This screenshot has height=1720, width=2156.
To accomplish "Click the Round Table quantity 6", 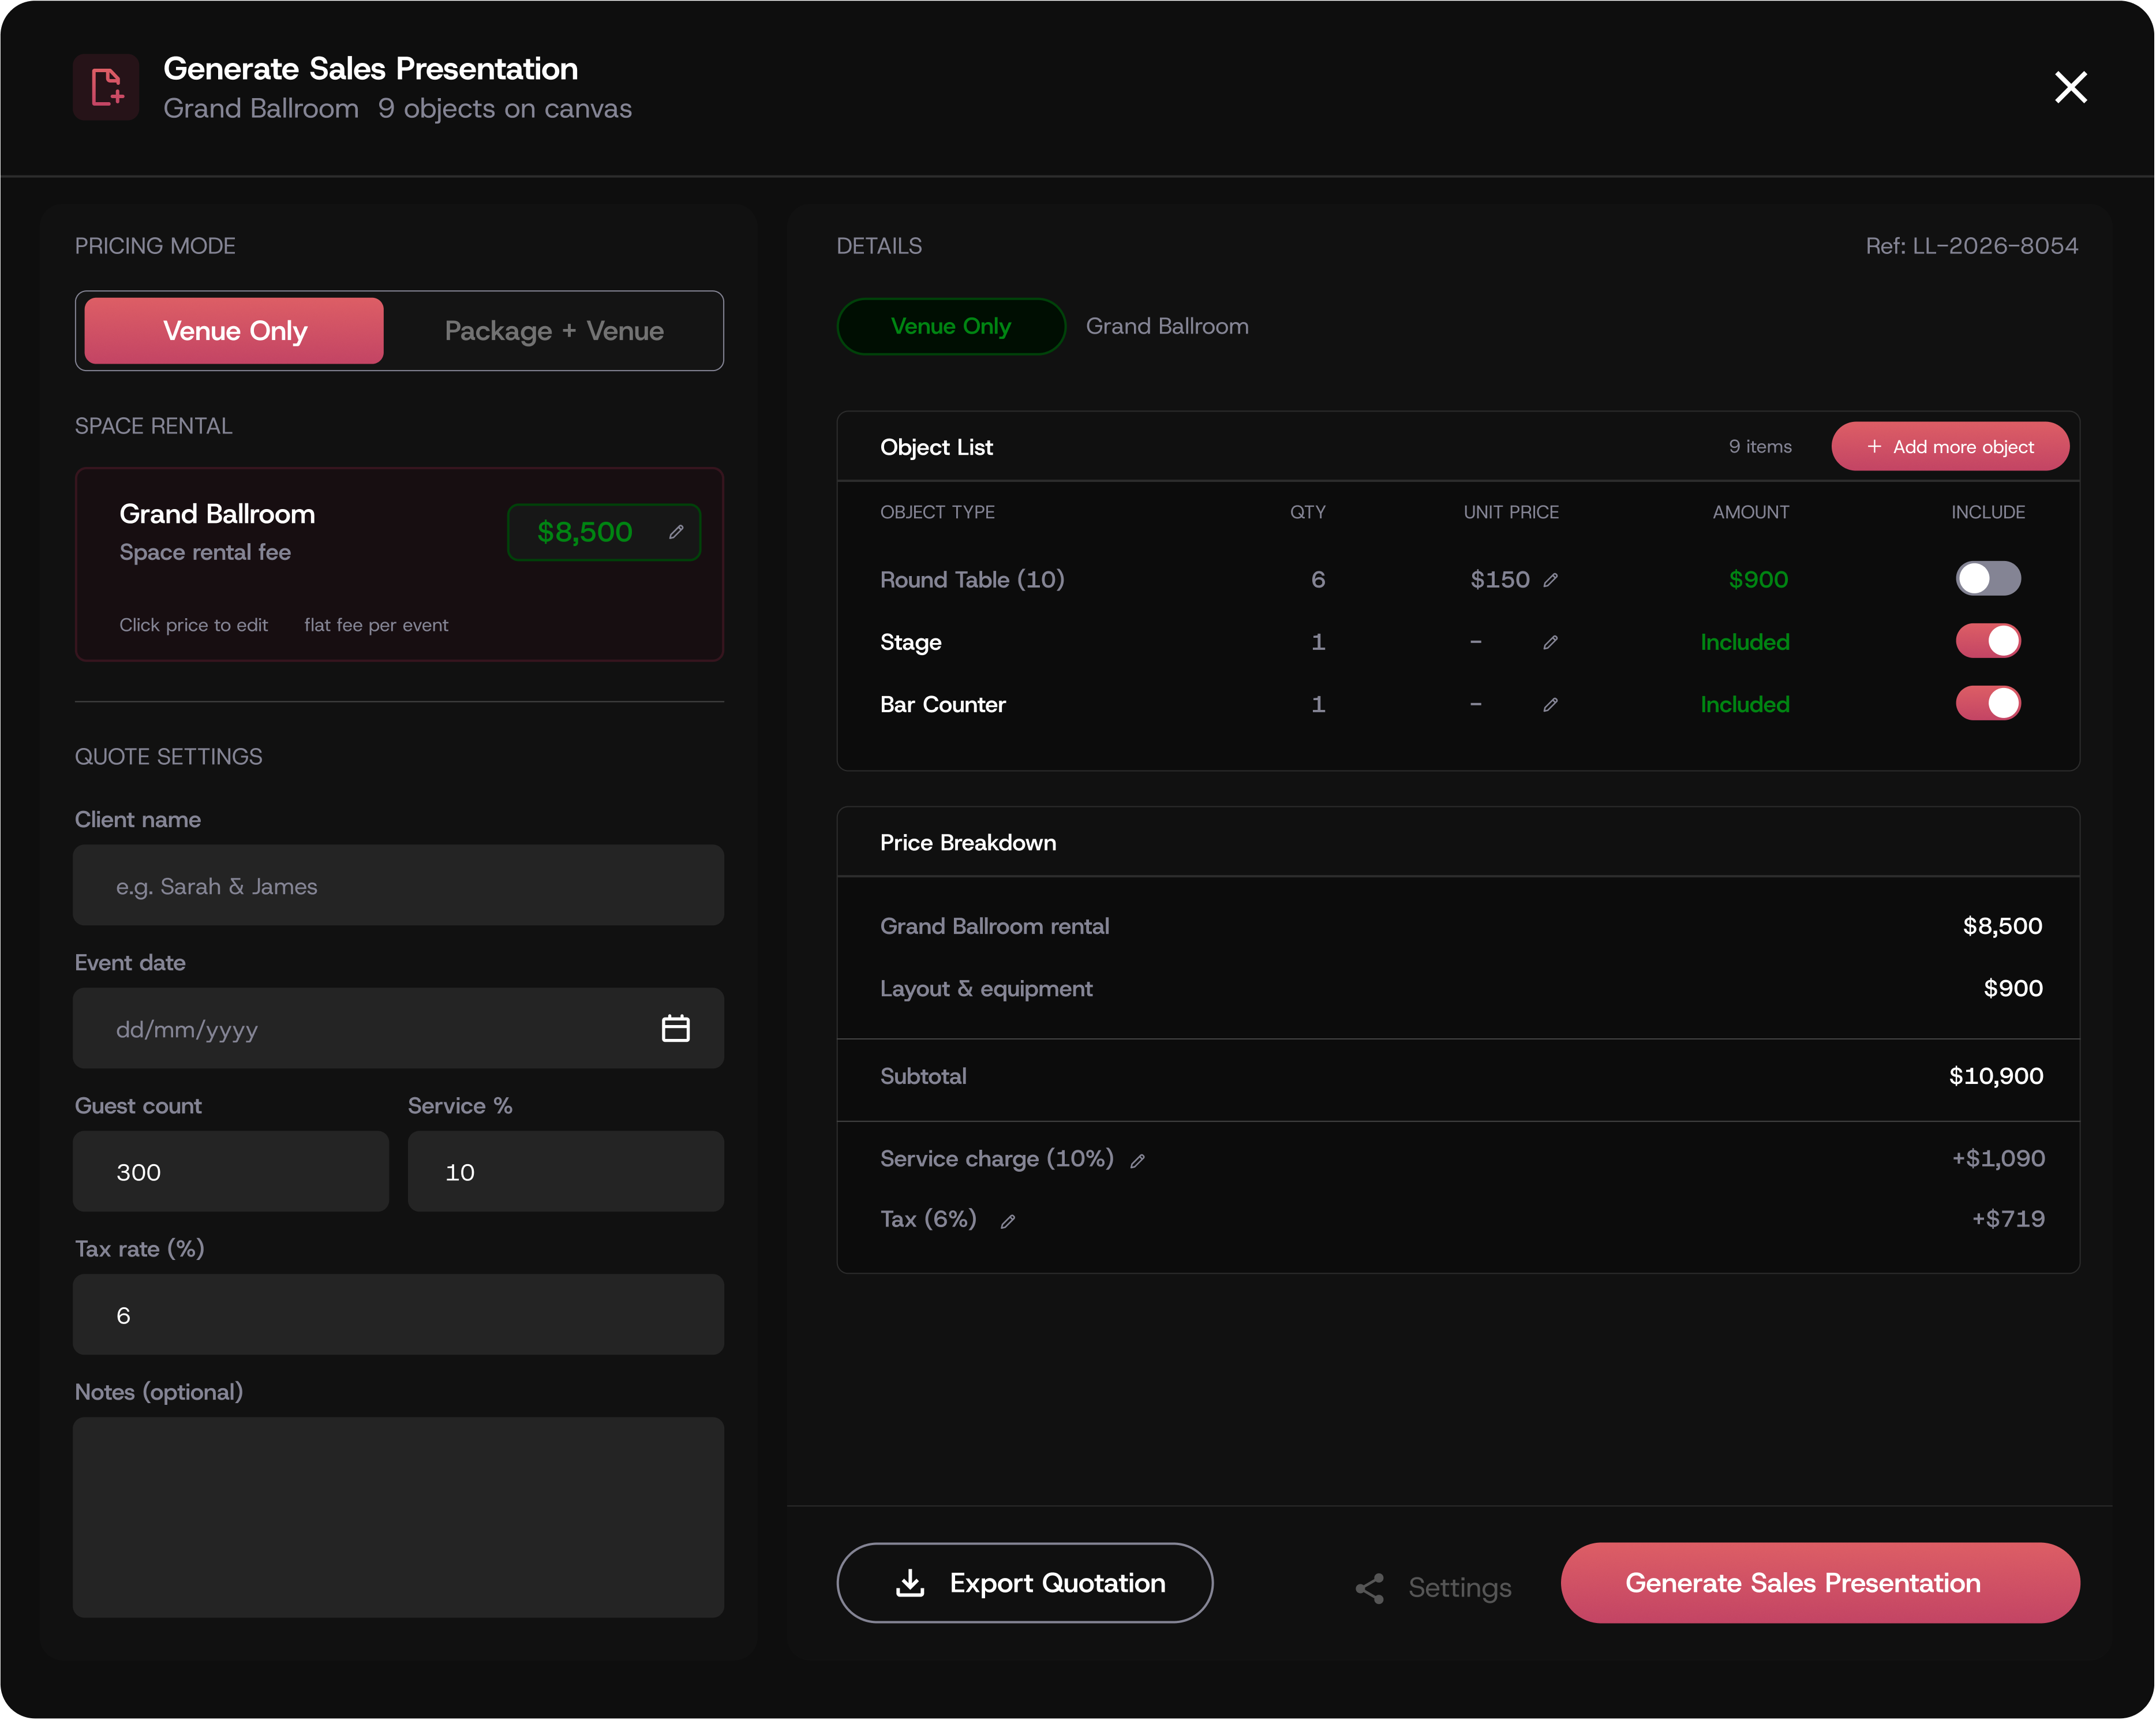I will 1318,580.
